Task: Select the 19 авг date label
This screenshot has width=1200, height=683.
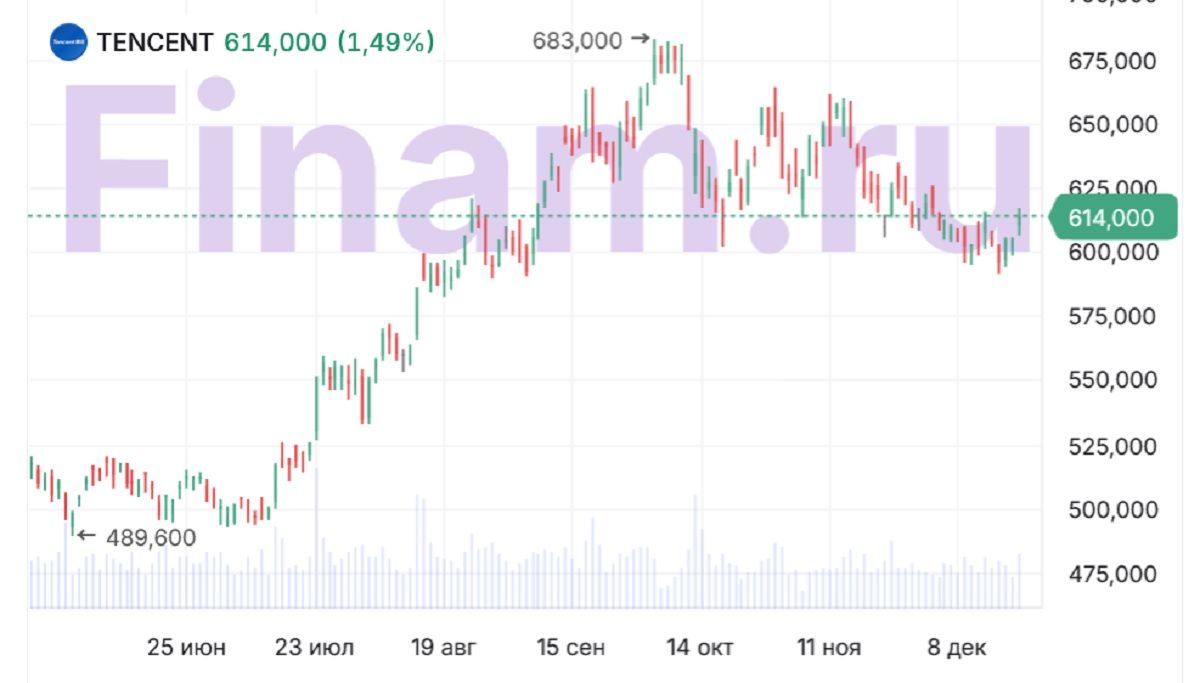Action: (x=444, y=648)
